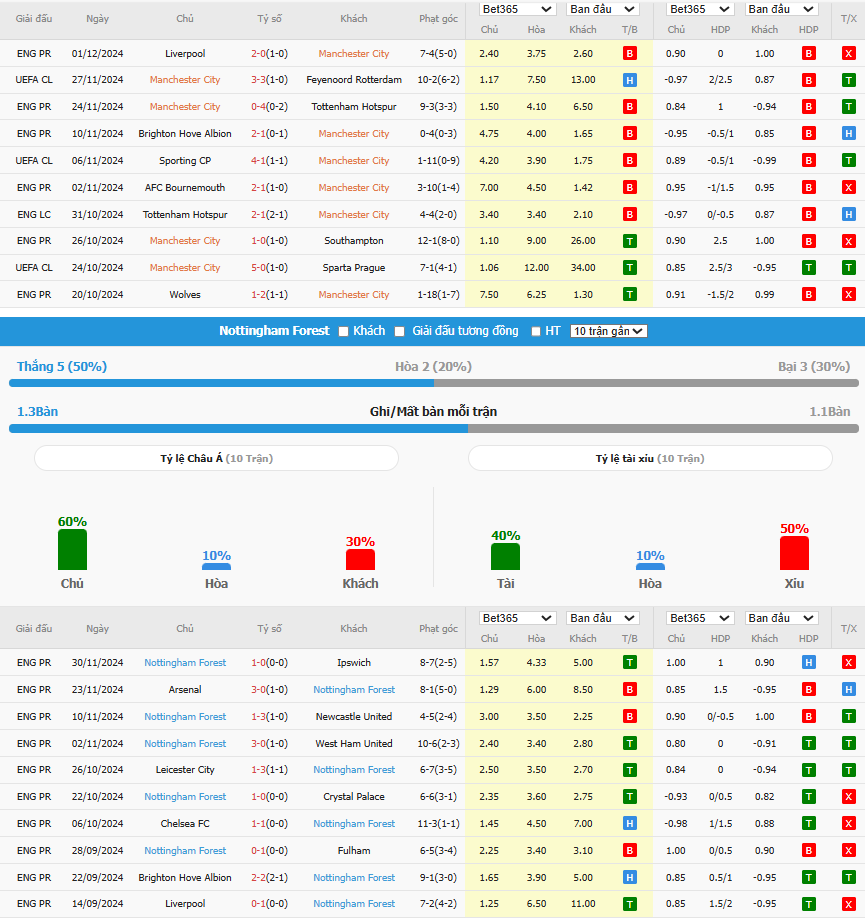Image resolution: width=865 pixels, height=920 pixels.
Task: Click green T T/B badge in Ipswich row
Action: [x=630, y=662]
